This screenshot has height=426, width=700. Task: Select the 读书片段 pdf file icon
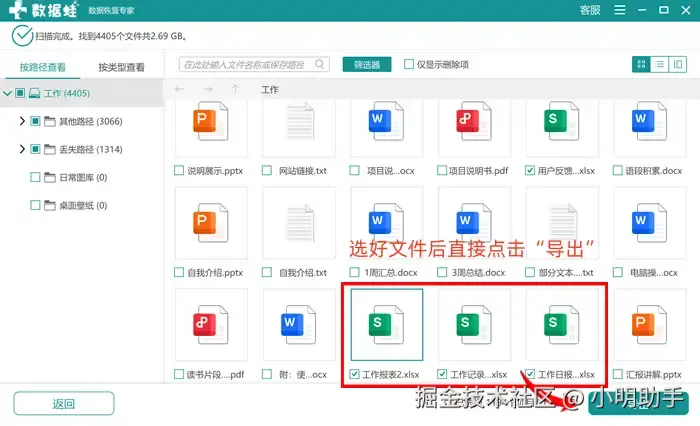pyautogui.click(x=211, y=325)
